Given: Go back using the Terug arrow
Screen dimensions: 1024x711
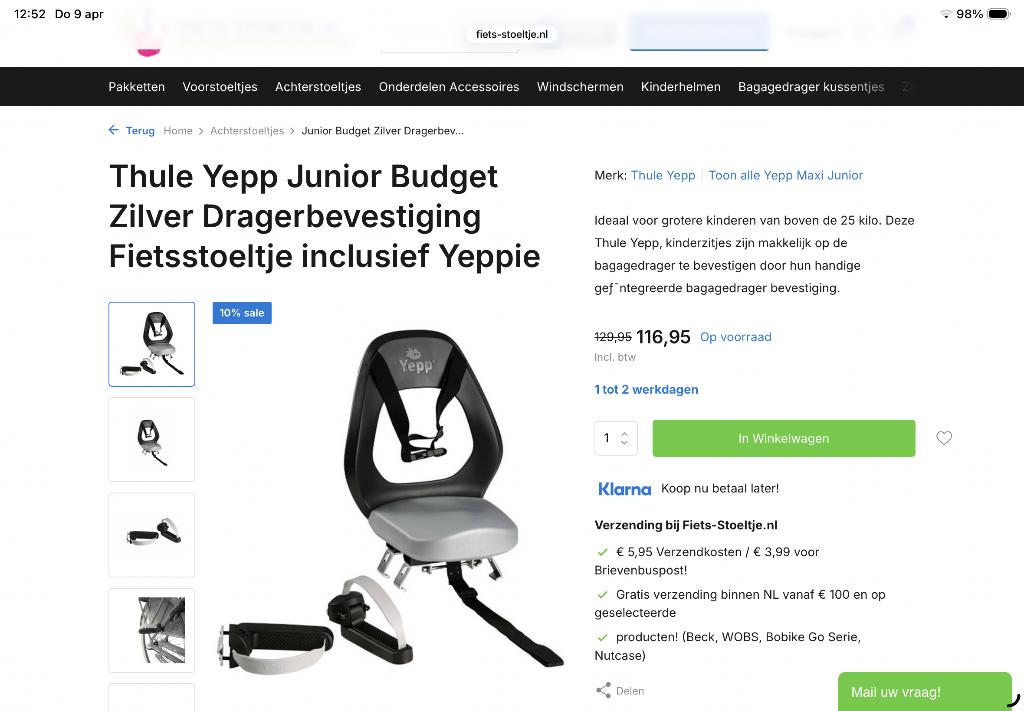Looking at the screenshot, I should coord(114,131).
